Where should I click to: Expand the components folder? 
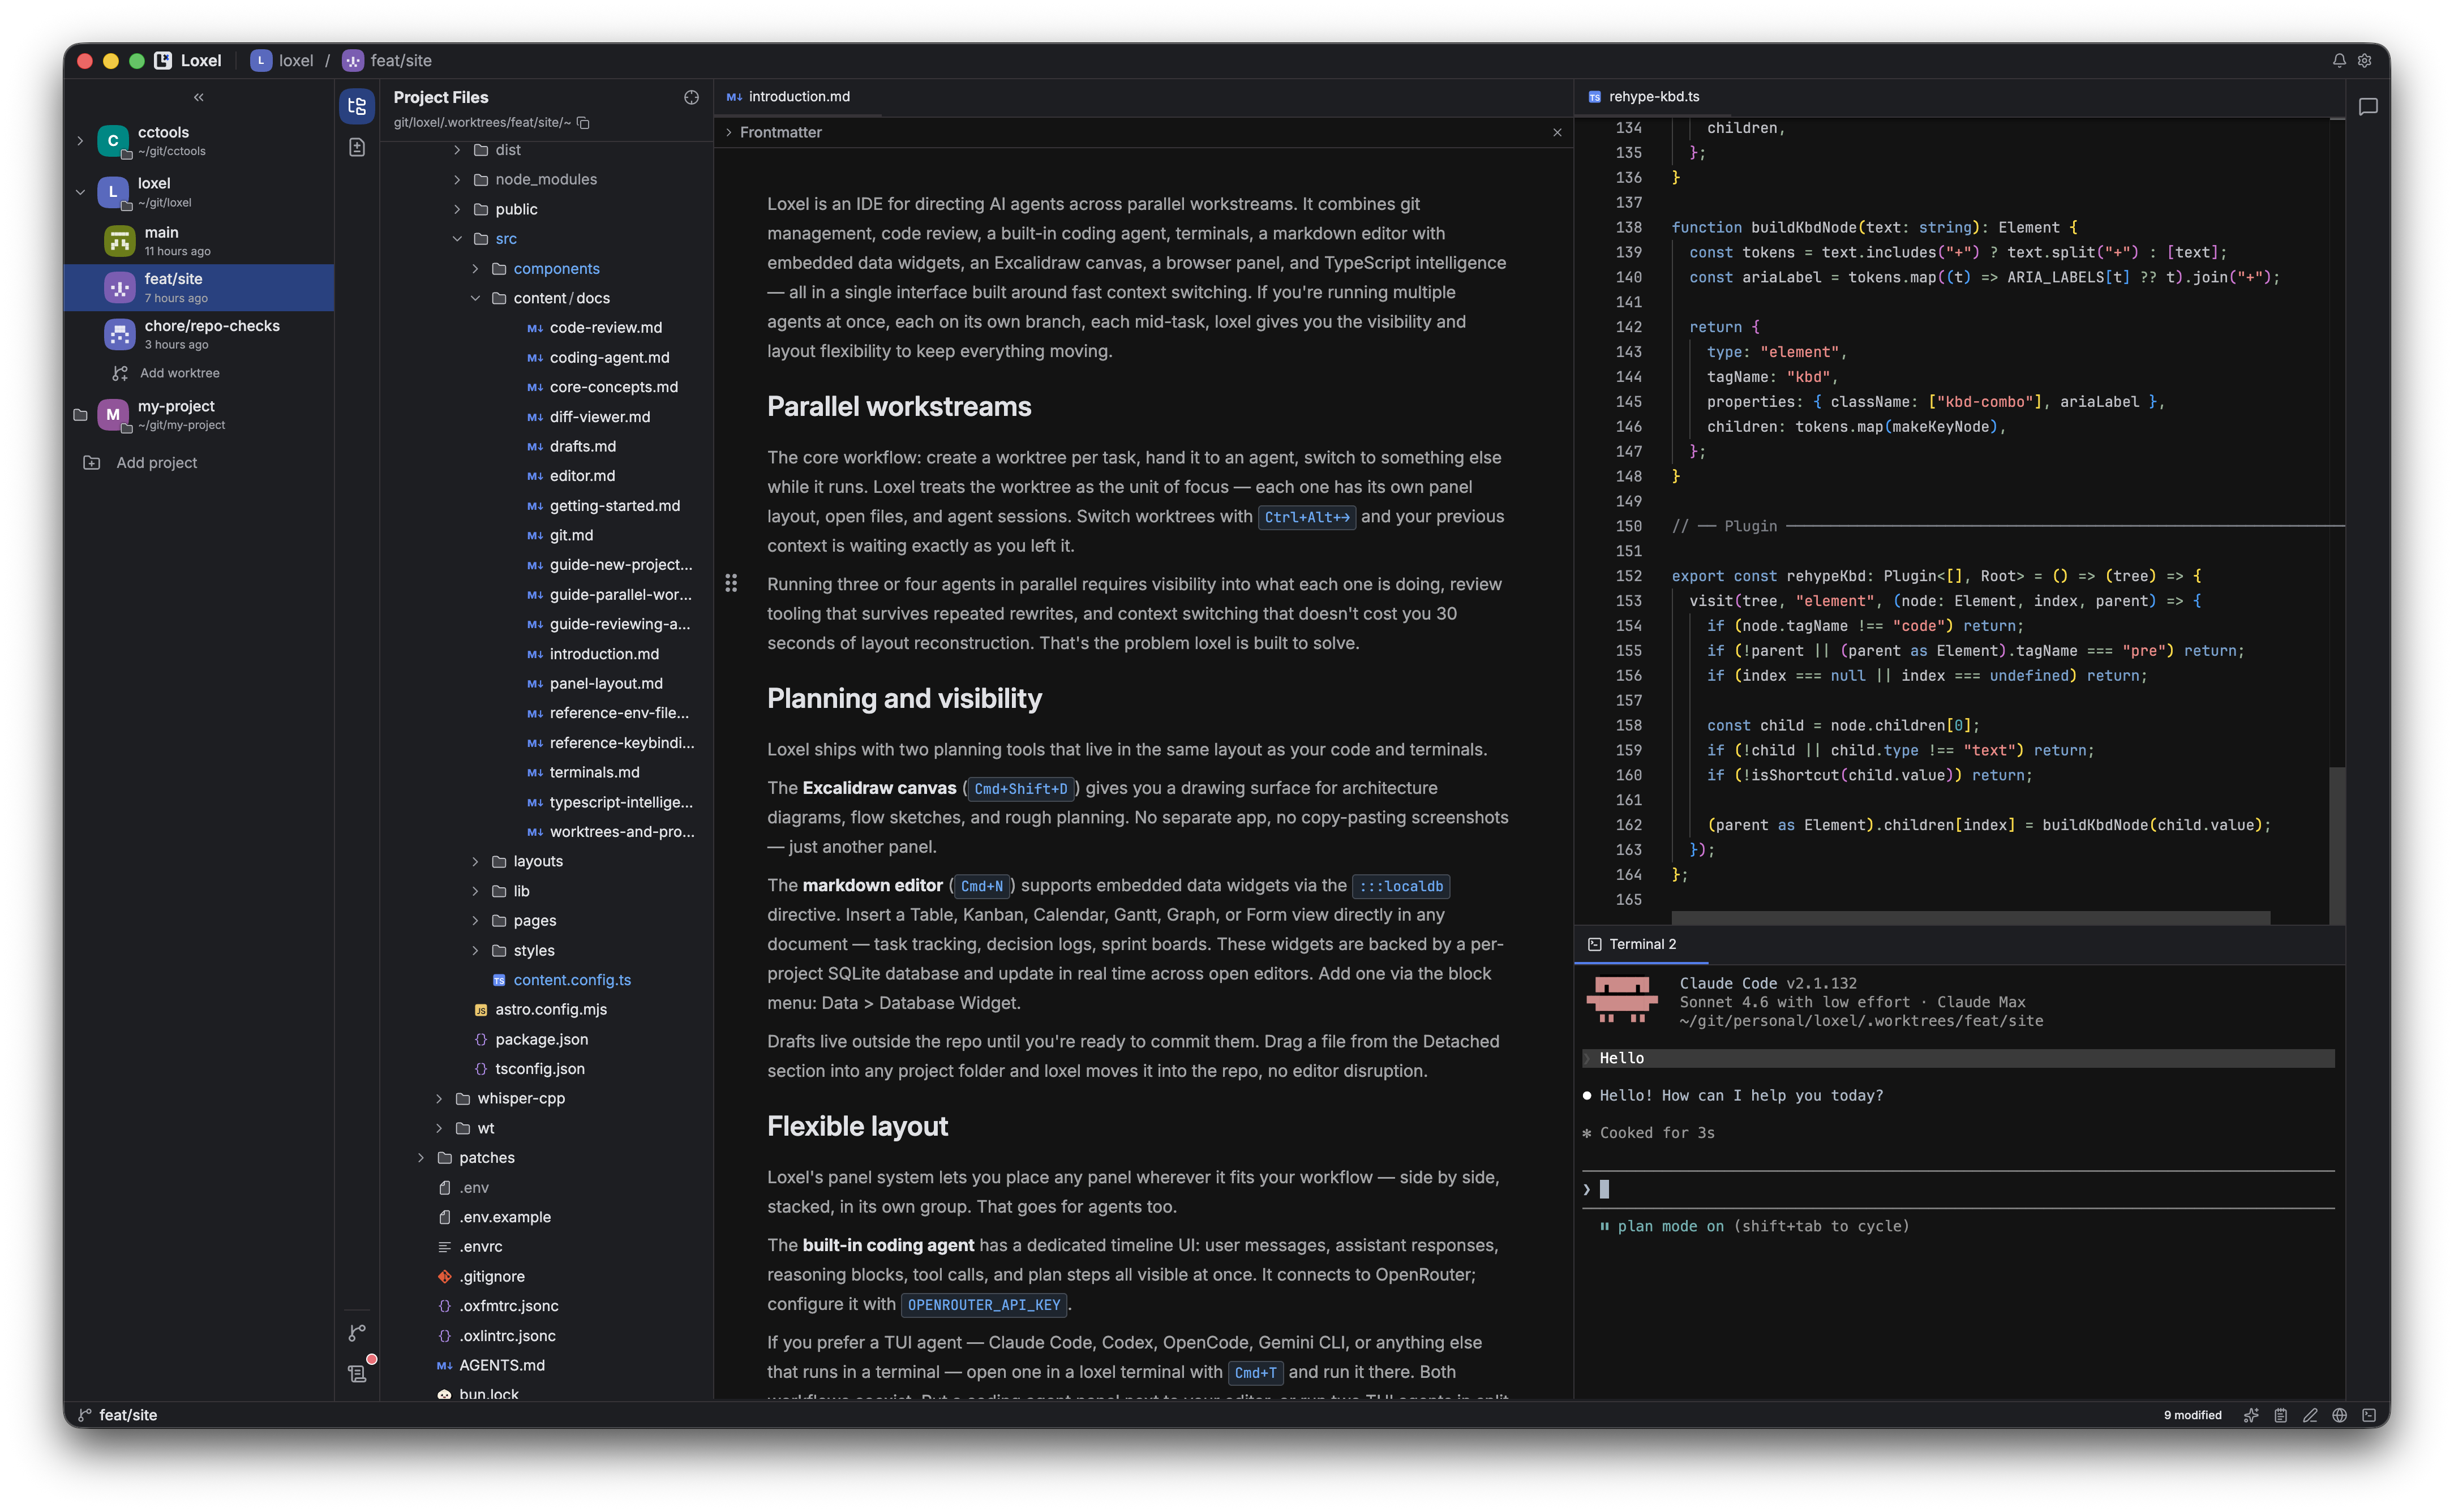pyautogui.click(x=475, y=269)
